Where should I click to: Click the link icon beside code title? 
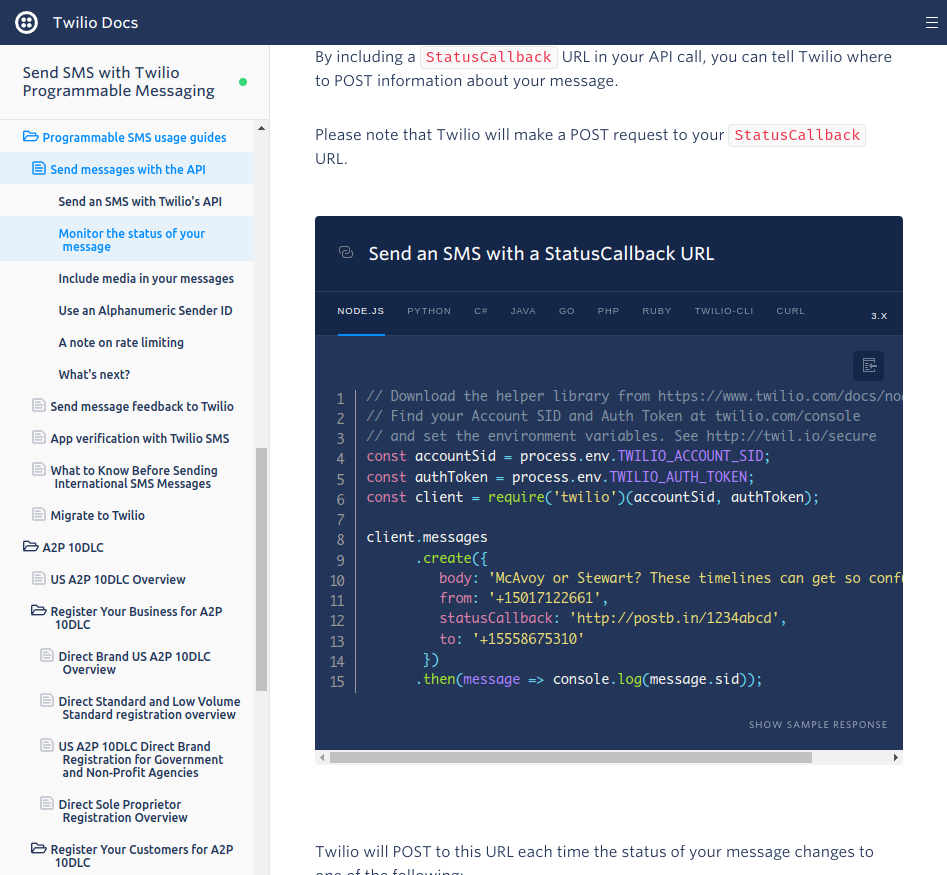346,252
